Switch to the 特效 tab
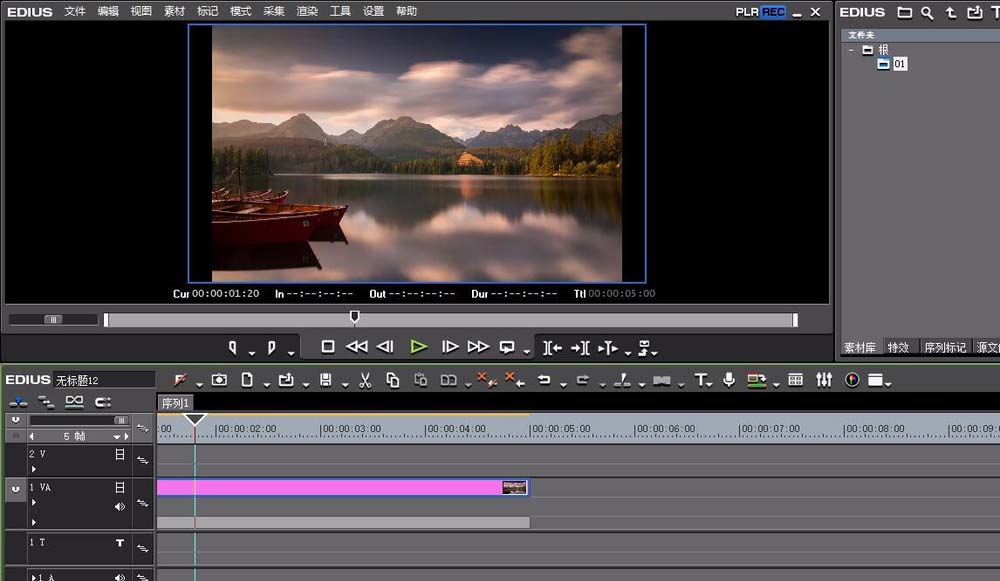This screenshot has width=1000, height=581. (898, 348)
